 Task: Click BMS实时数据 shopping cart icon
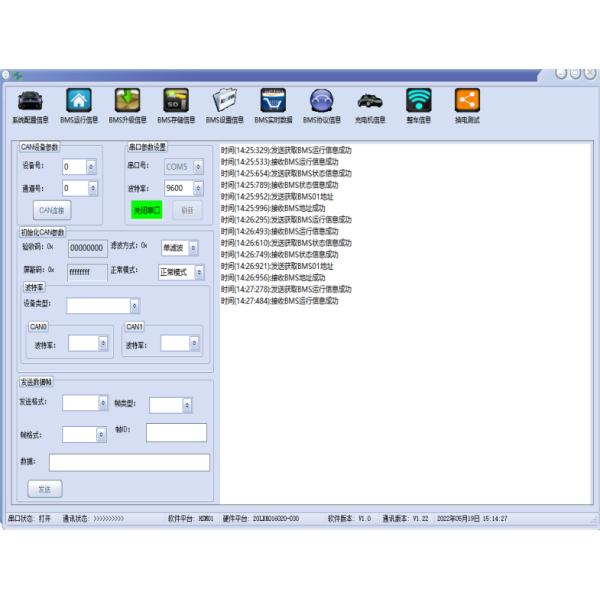(x=272, y=100)
